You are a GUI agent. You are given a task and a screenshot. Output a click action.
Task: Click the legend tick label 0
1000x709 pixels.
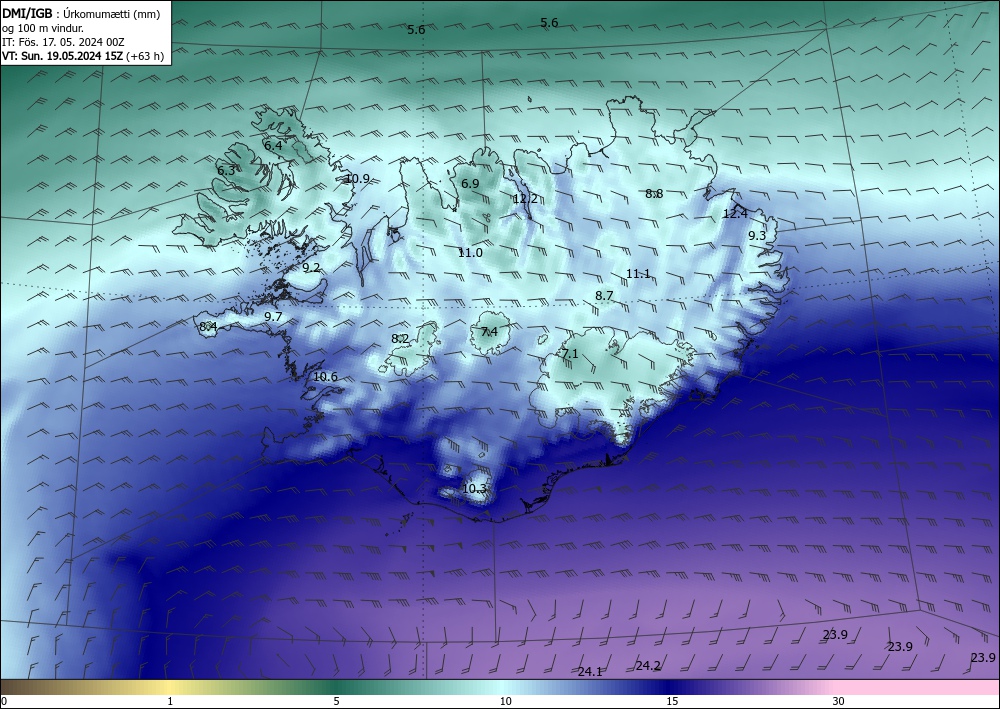(x=4, y=701)
